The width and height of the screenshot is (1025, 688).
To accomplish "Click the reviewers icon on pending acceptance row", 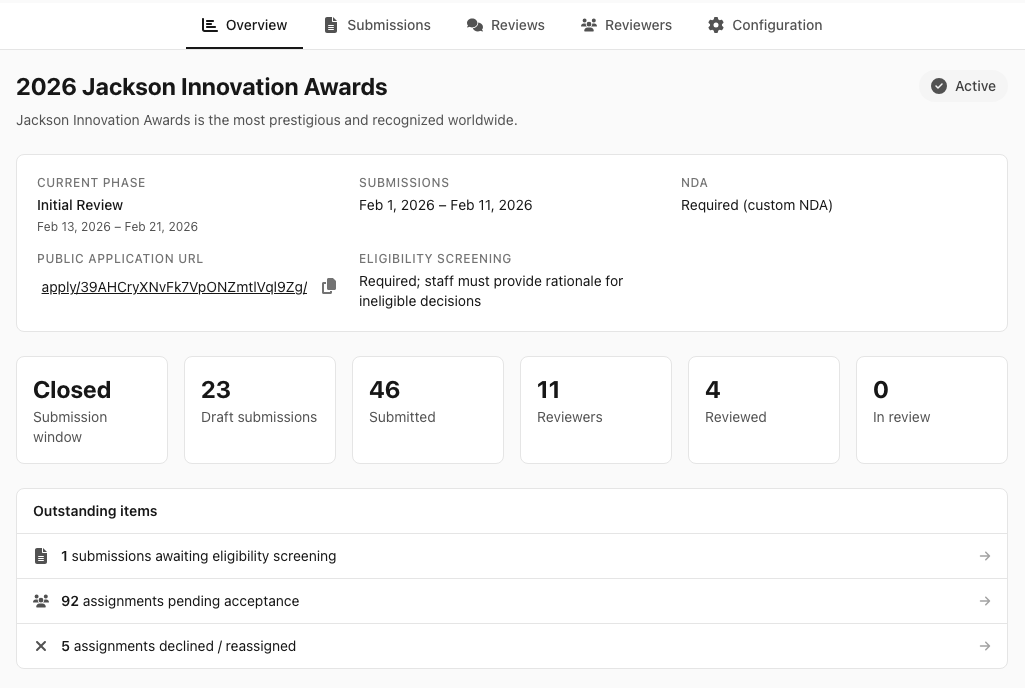I will pyautogui.click(x=41, y=600).
